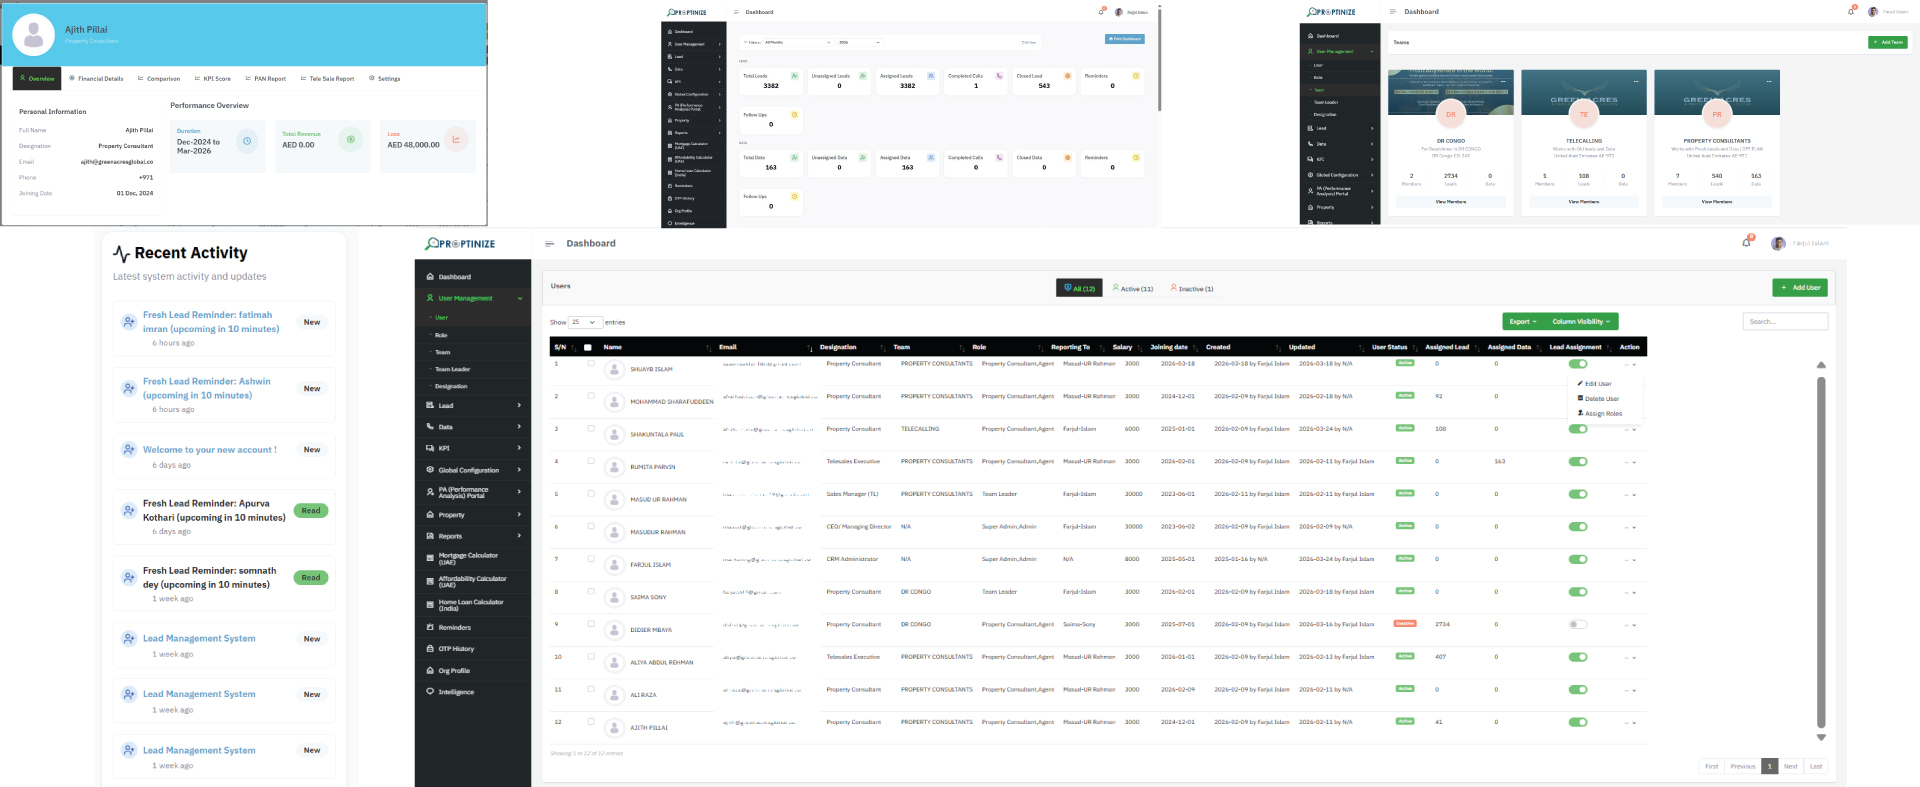Image resolution: width=1920 pixels, height=787 pixels.
Task: Click the Intelligence icon in the large sidebar
Action: [x=430, y=692]
